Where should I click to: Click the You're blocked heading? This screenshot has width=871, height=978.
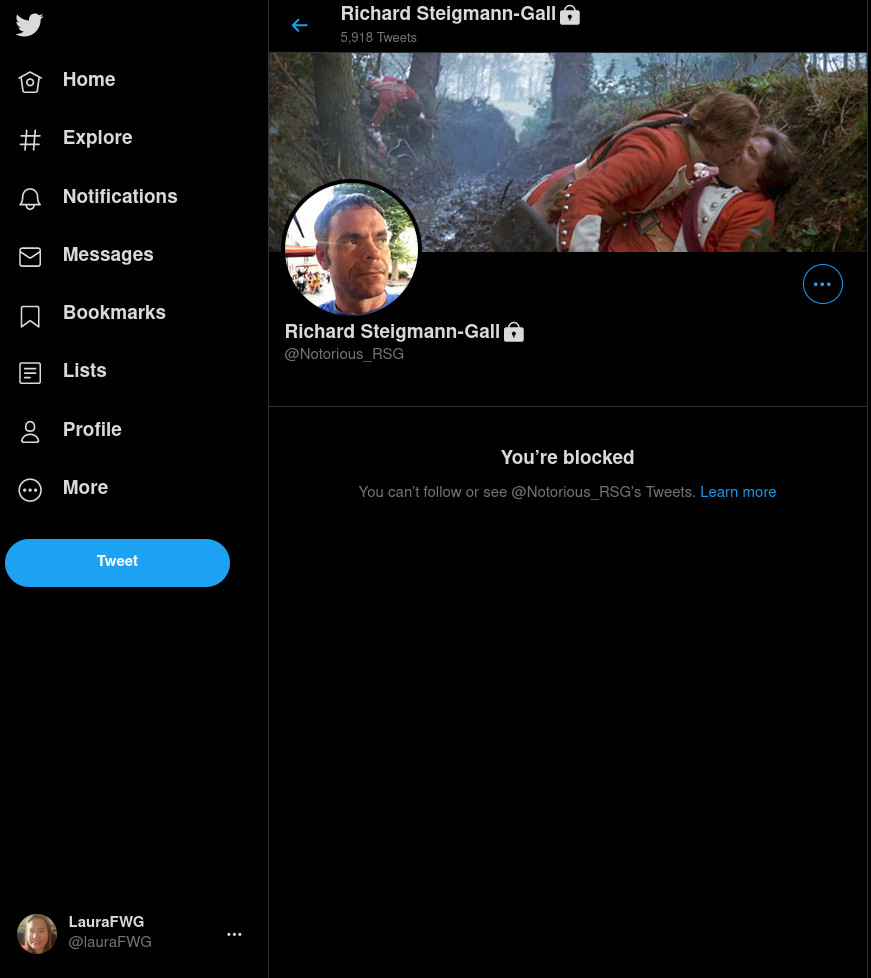[x=567, y=457]
